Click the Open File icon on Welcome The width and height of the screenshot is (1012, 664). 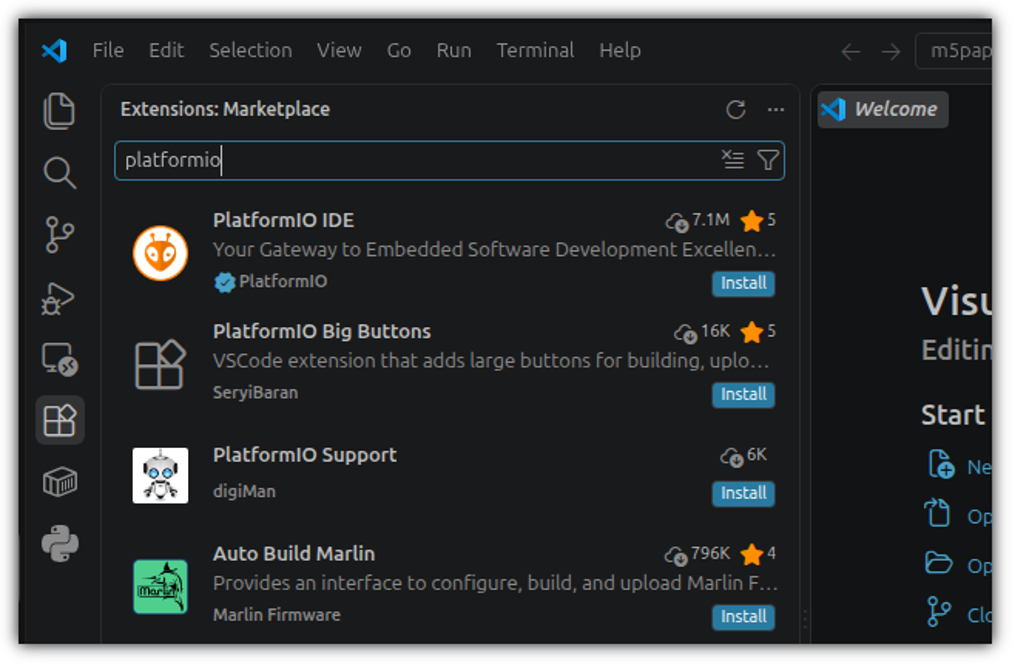(938, 514)
